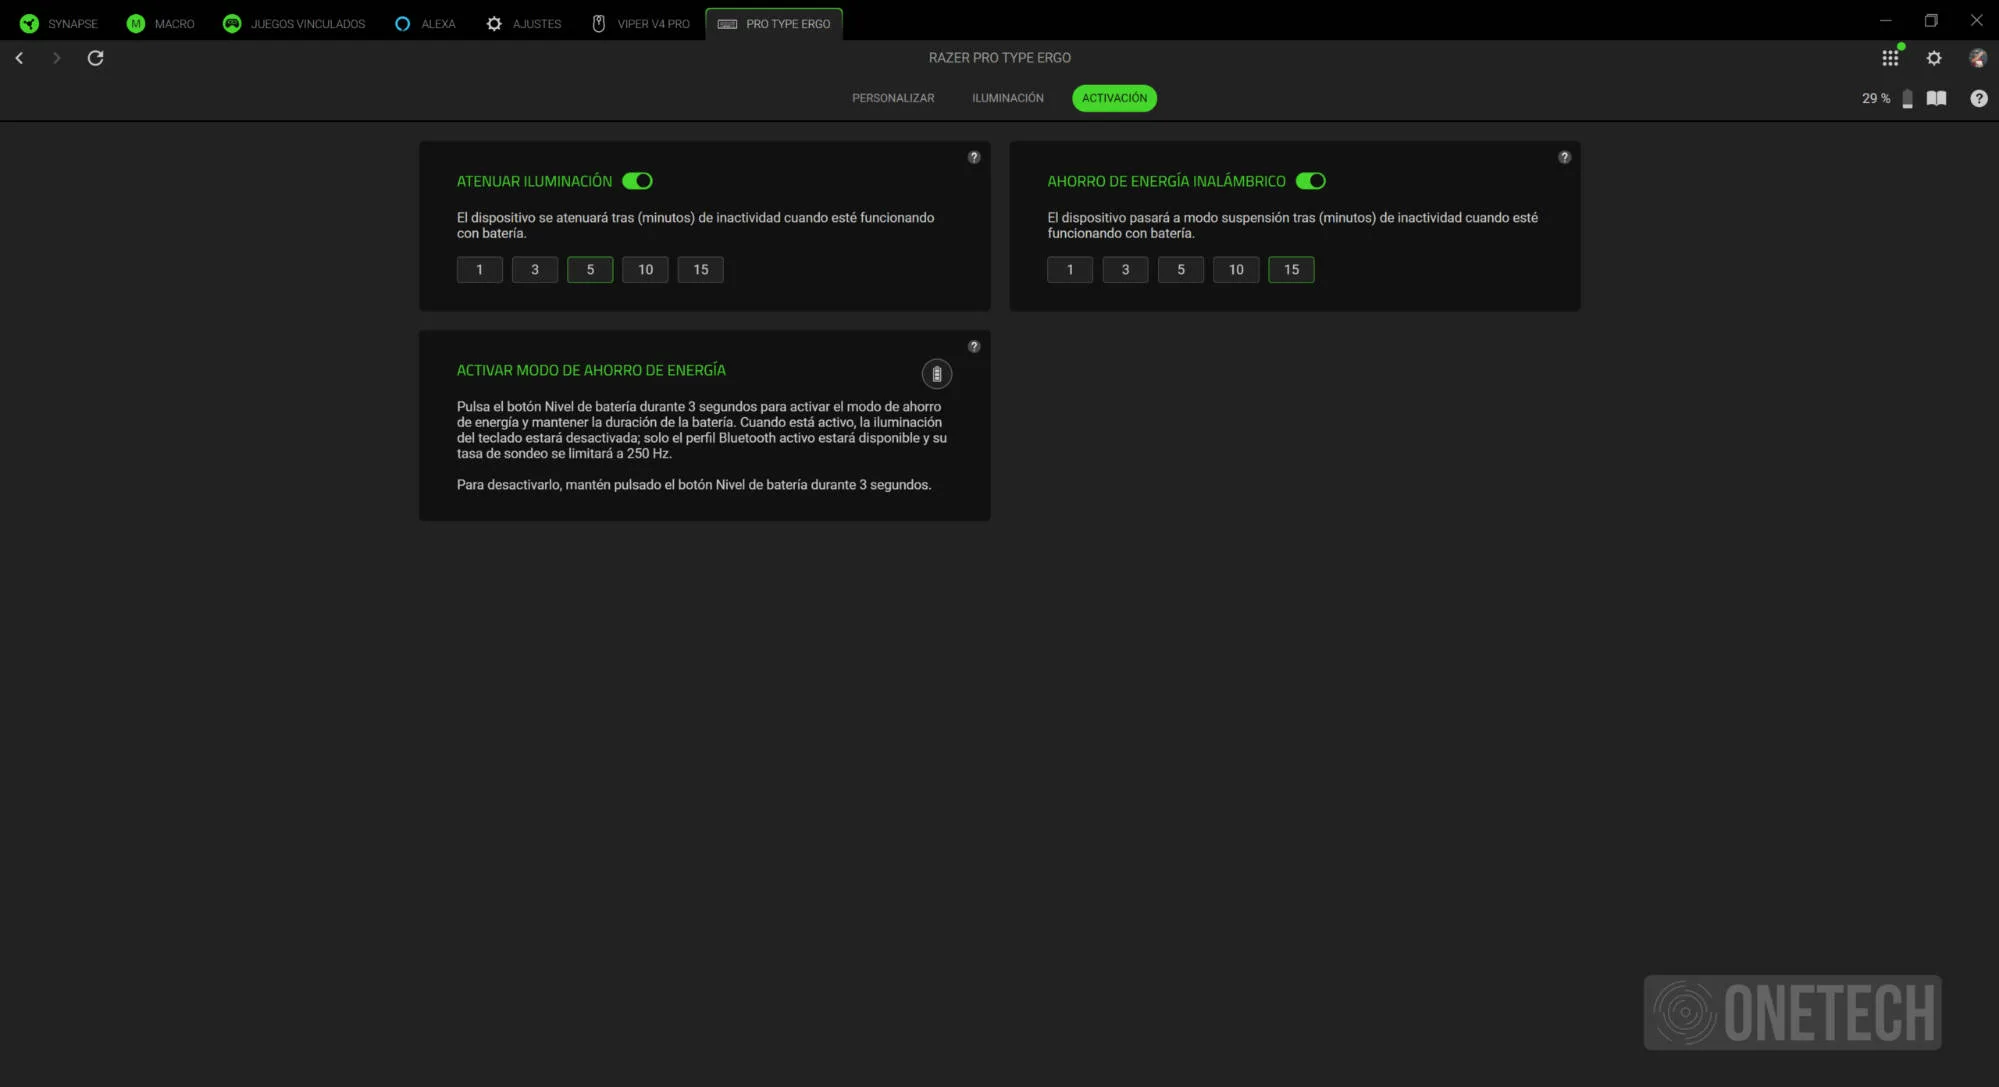Set wireless power saving to 1 minute
The image size is (1999, 1087).
[1070, 270]
